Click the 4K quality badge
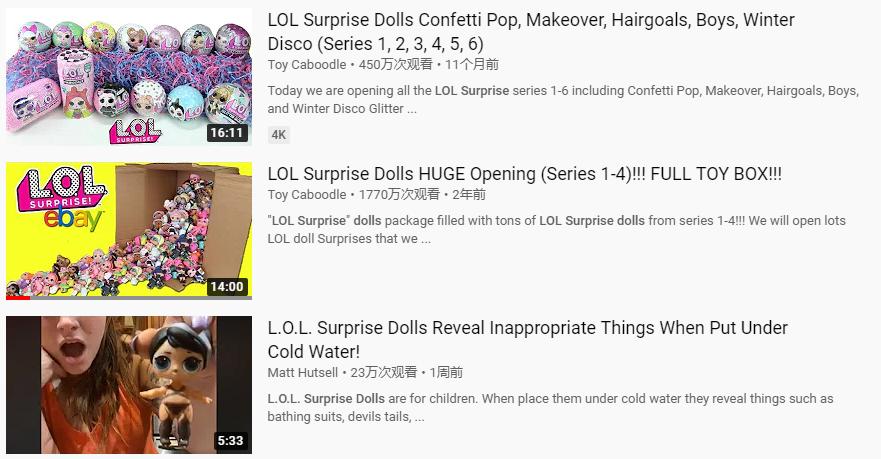 (x=279, y=135)
